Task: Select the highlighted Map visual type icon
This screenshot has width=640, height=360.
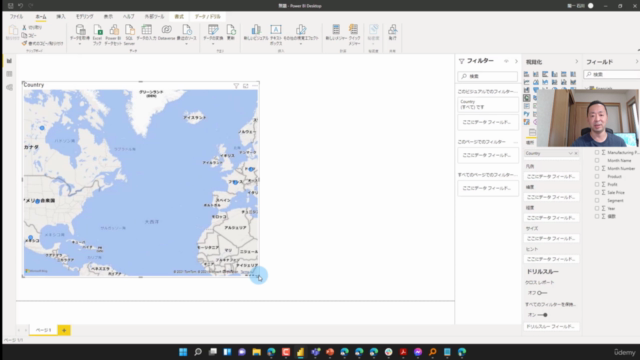Action: tap(527, 98)
